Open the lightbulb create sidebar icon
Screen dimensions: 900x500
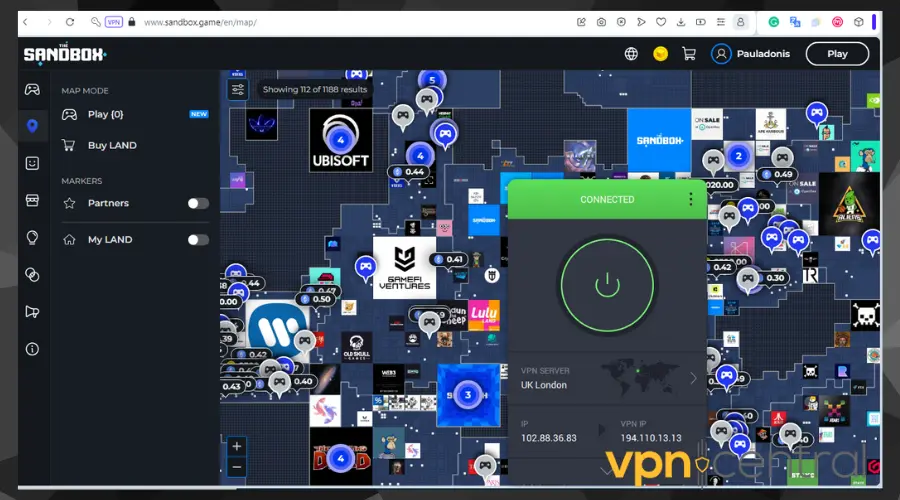[32, 237]
